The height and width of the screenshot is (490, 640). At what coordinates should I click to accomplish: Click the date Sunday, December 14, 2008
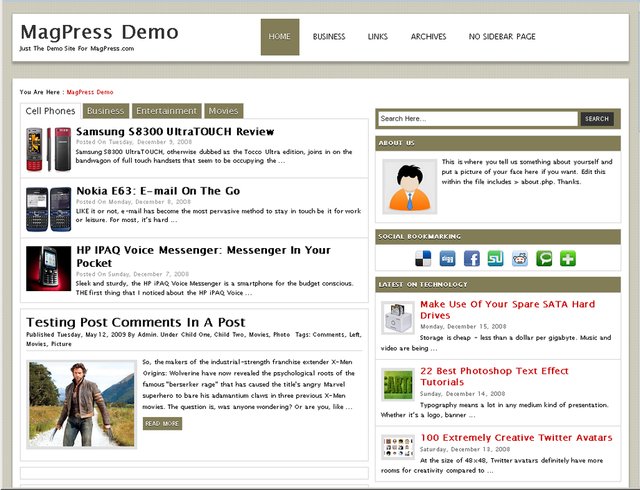click(462, 394)
